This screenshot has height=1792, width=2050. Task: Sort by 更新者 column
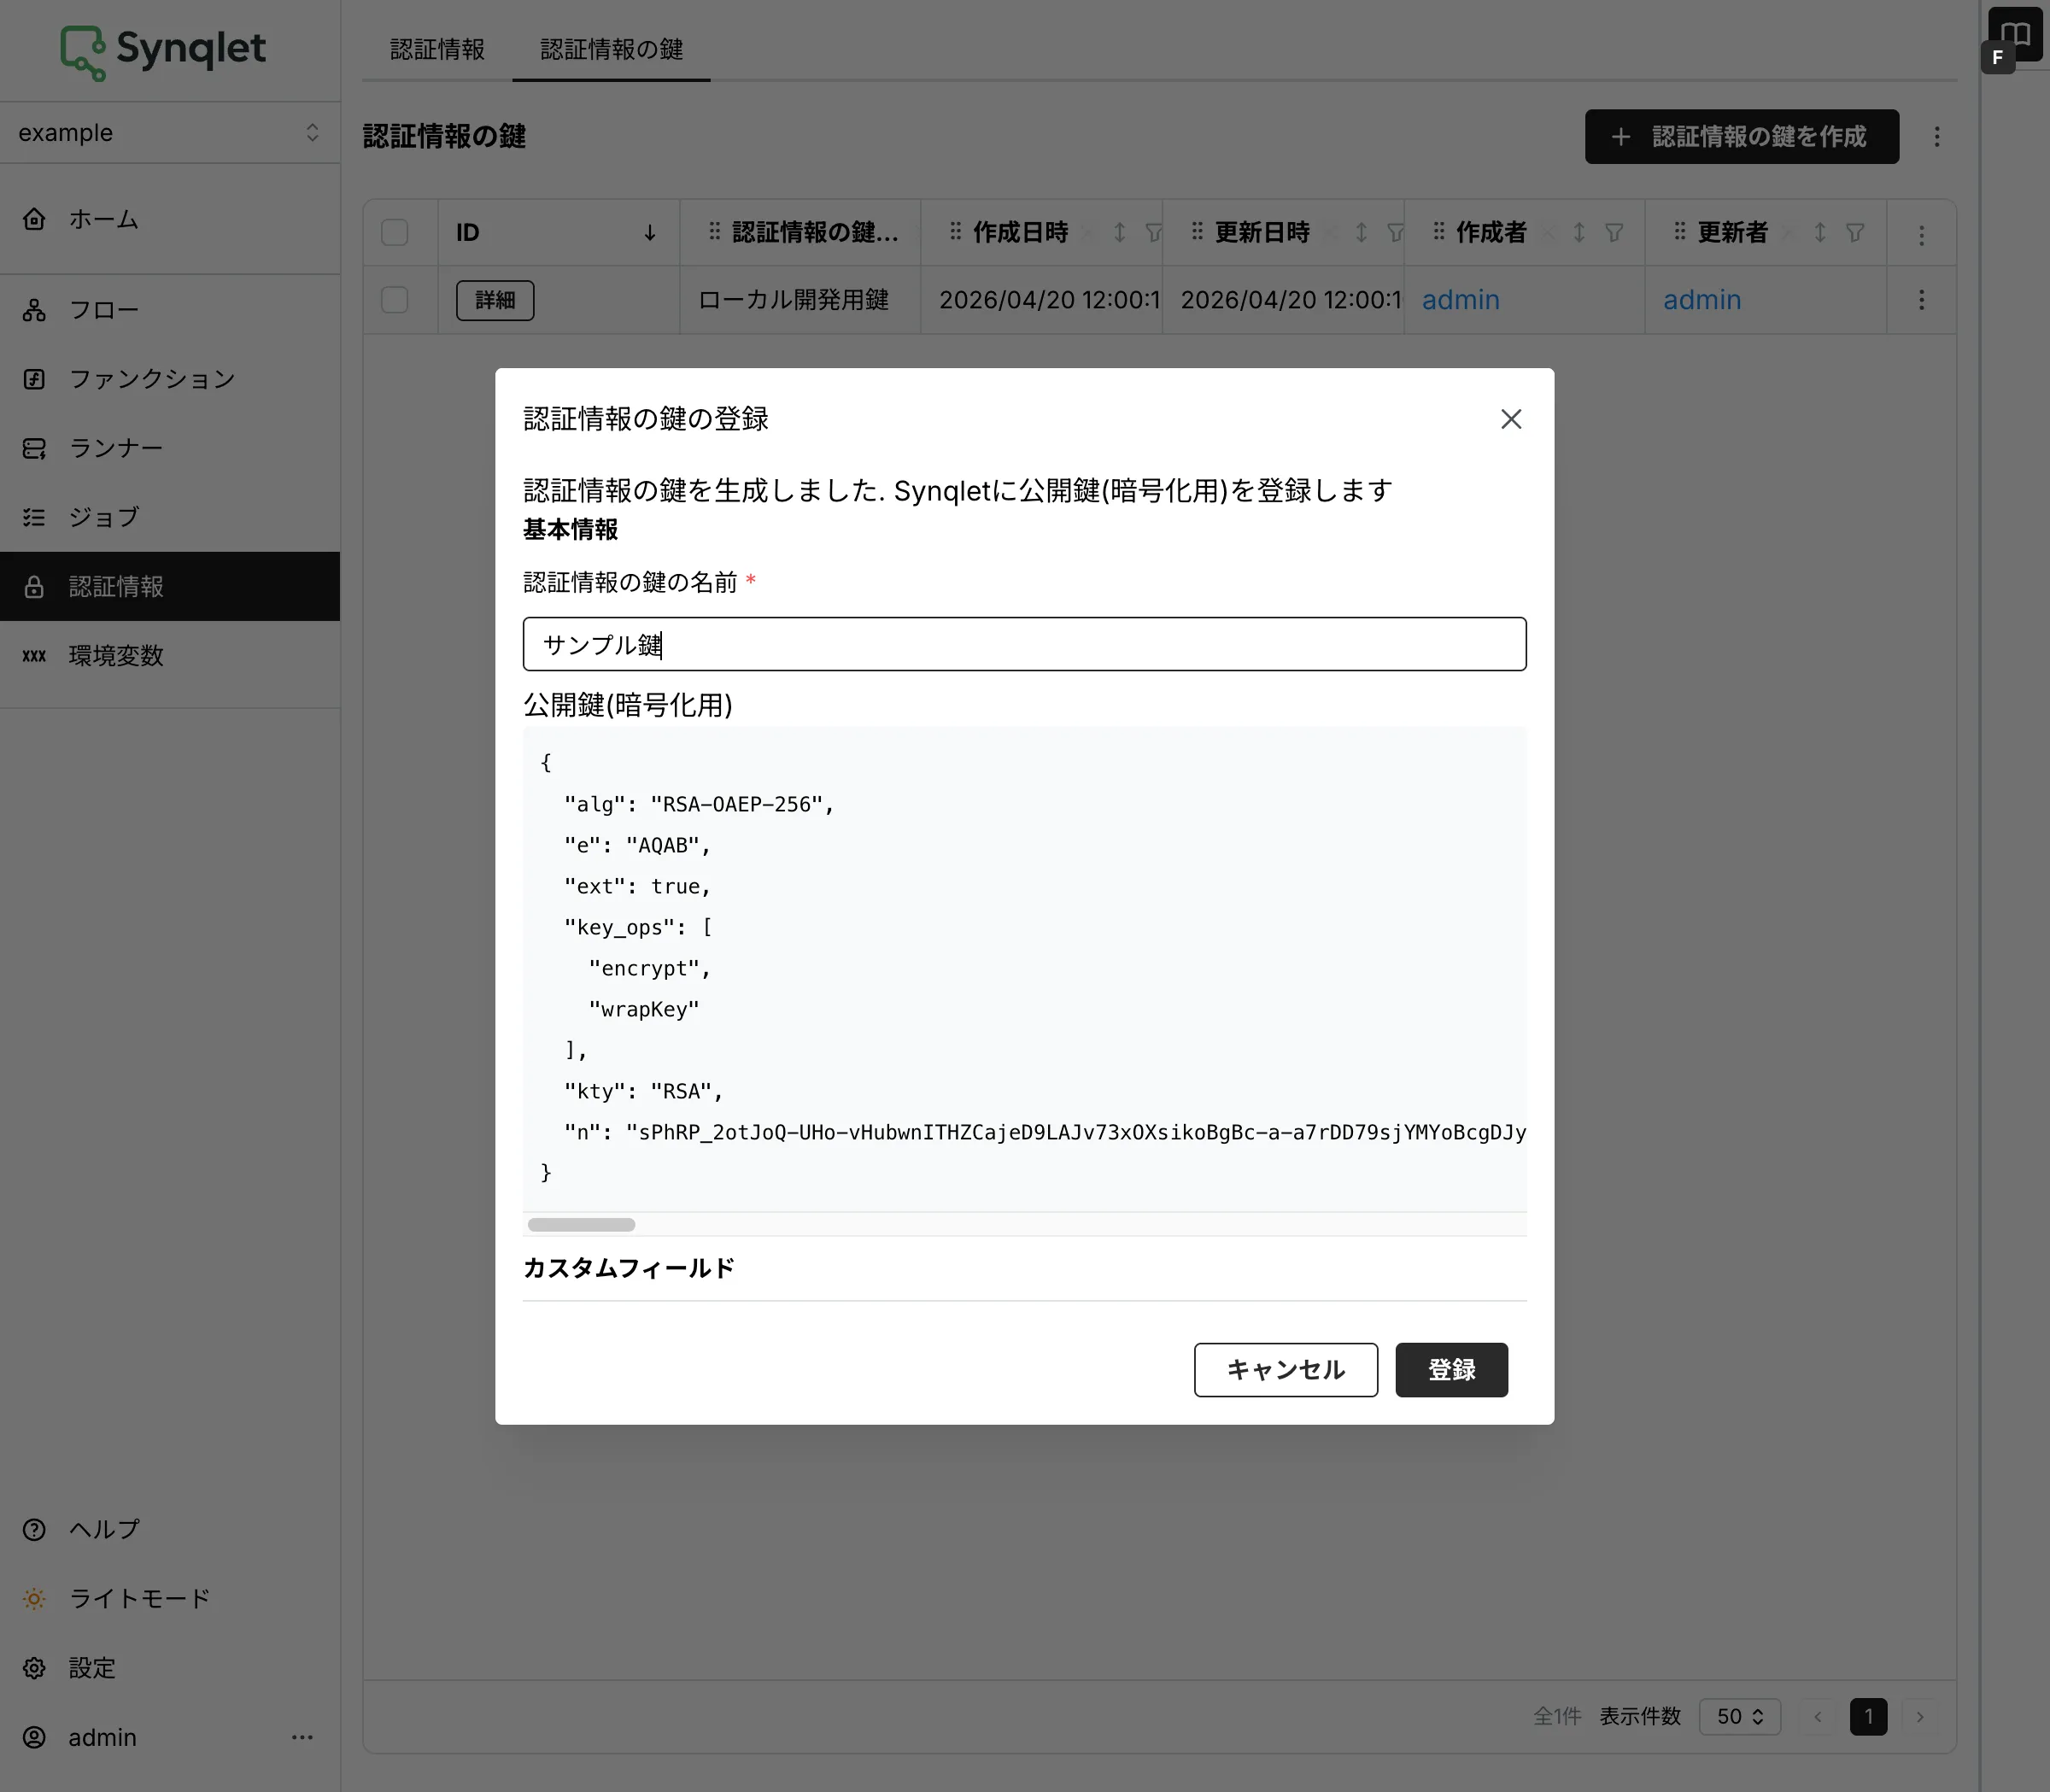click(x=1820, y=232)
